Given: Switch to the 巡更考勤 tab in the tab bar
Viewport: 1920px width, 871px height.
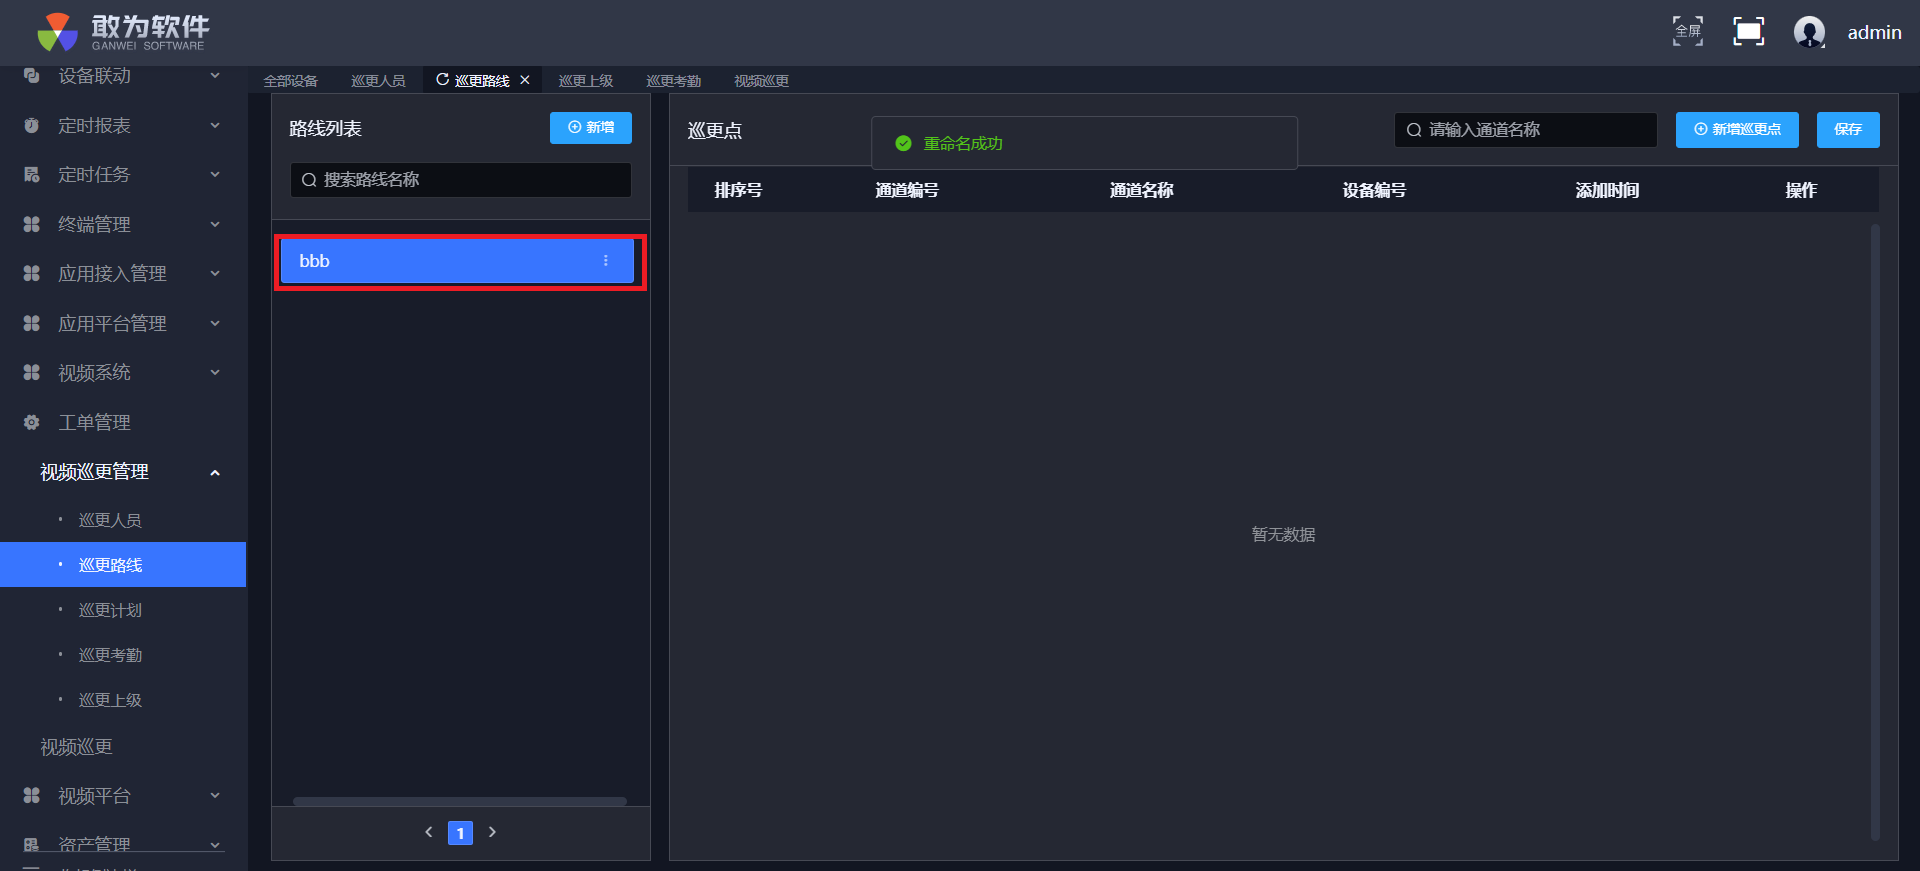Looking at the screenshot, I should coord(674,81).
